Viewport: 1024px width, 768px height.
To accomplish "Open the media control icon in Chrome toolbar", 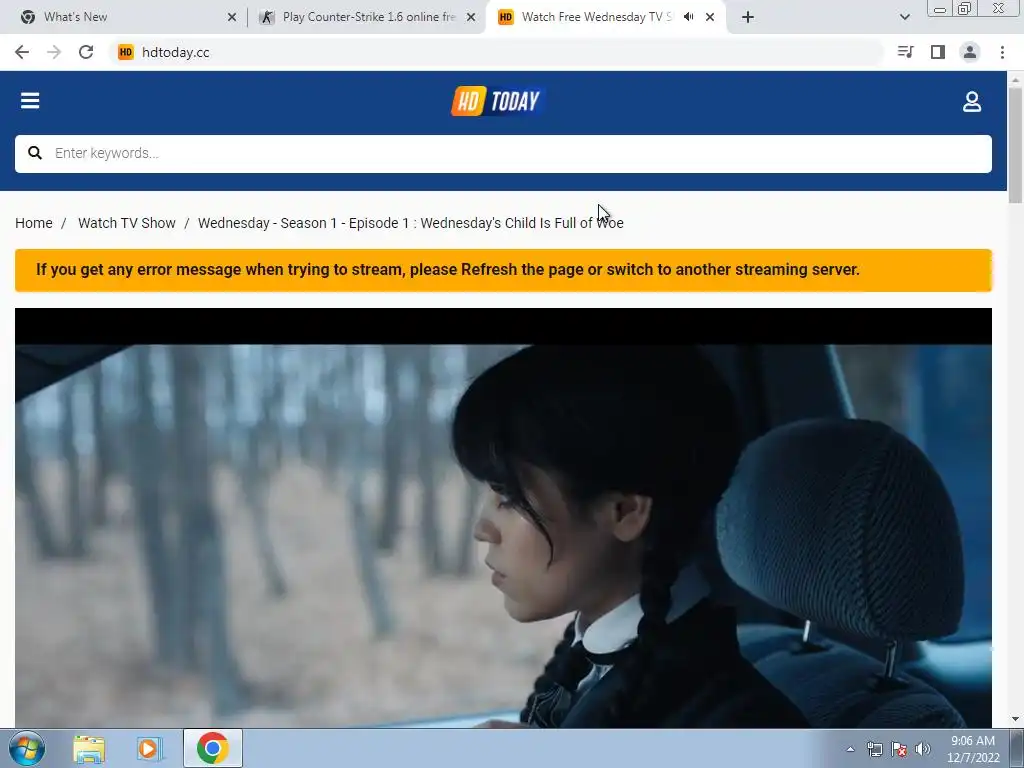I will pyautogui.click(x=906, y=52).
